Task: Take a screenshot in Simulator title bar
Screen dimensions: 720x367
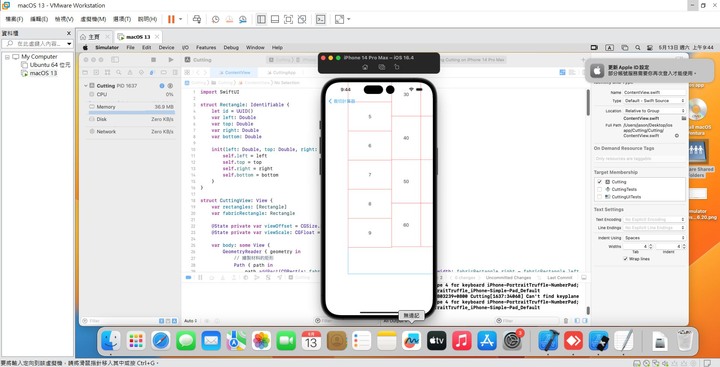Action: [381, 67]
